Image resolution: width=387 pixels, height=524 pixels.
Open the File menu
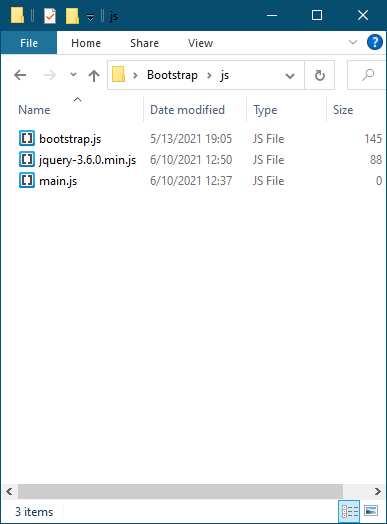click(x=29, y=43)
